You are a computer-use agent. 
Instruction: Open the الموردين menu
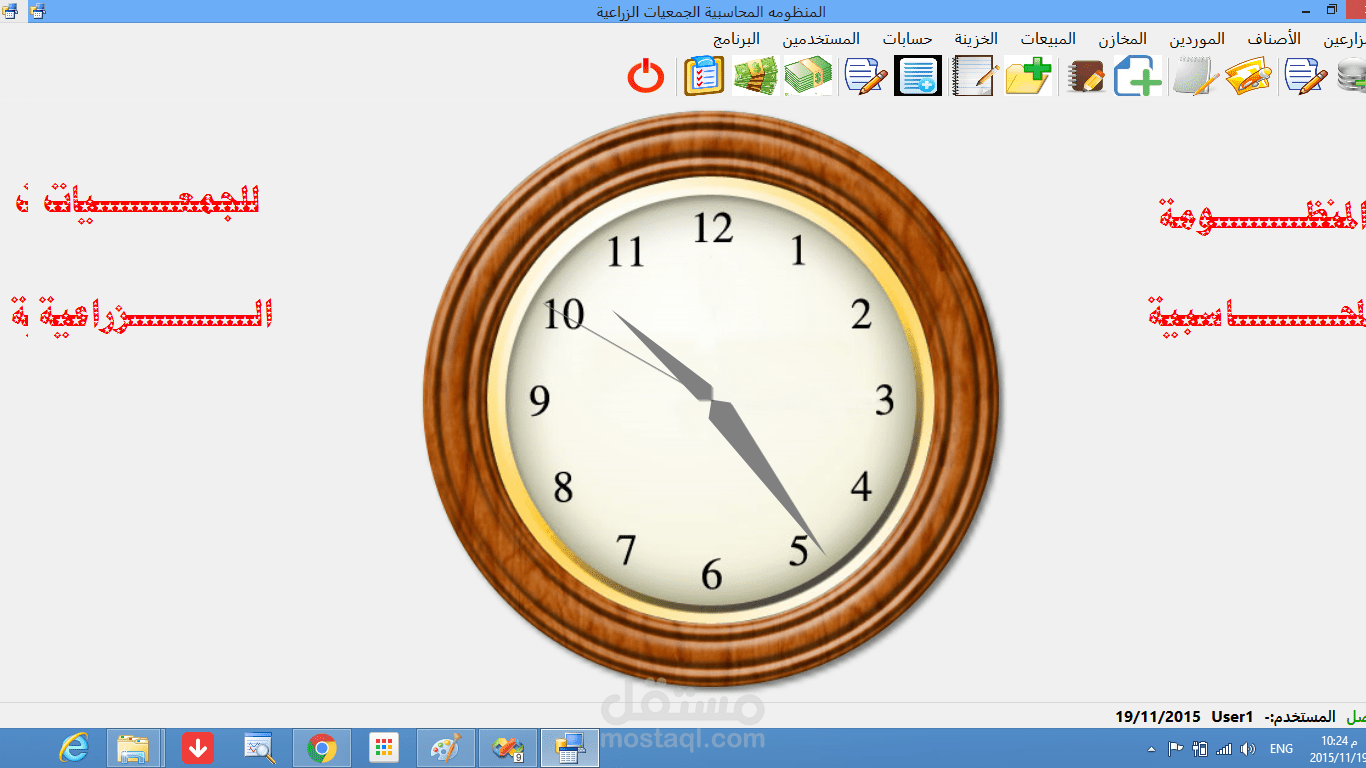point(1197,39)
